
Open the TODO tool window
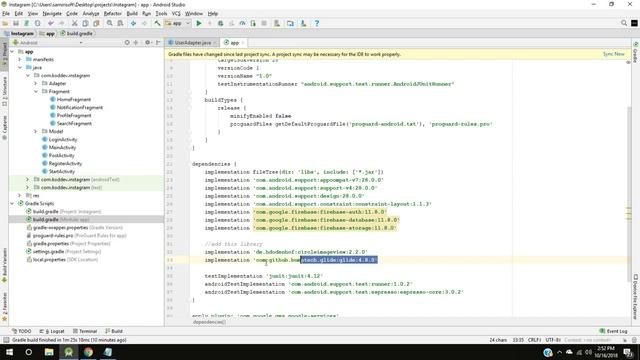(x=21, y=331)
